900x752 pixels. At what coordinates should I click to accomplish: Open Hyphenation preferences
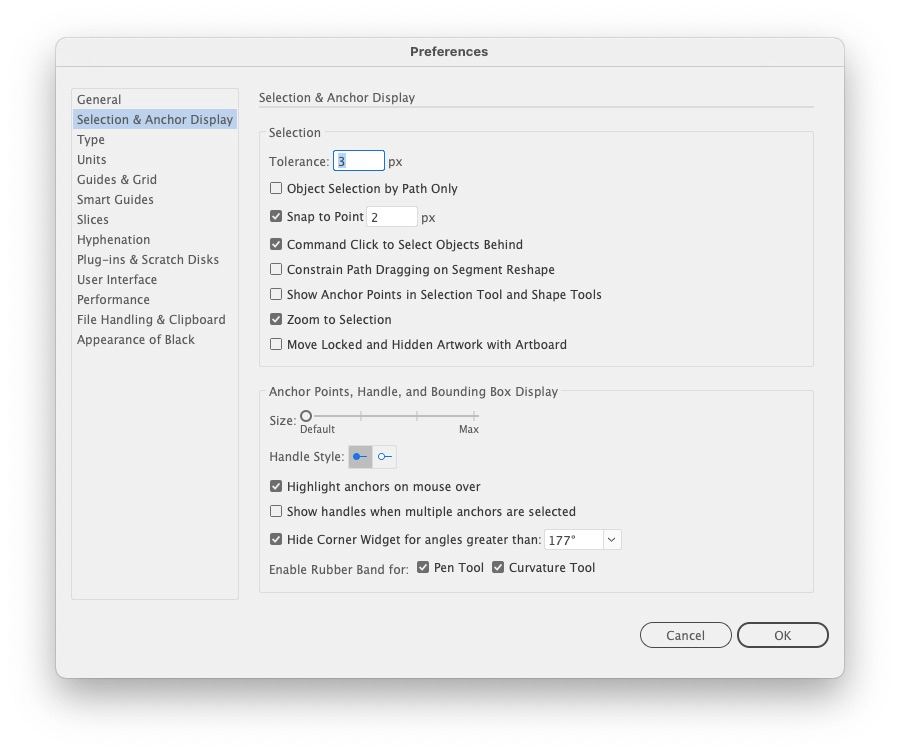point(154,240)
